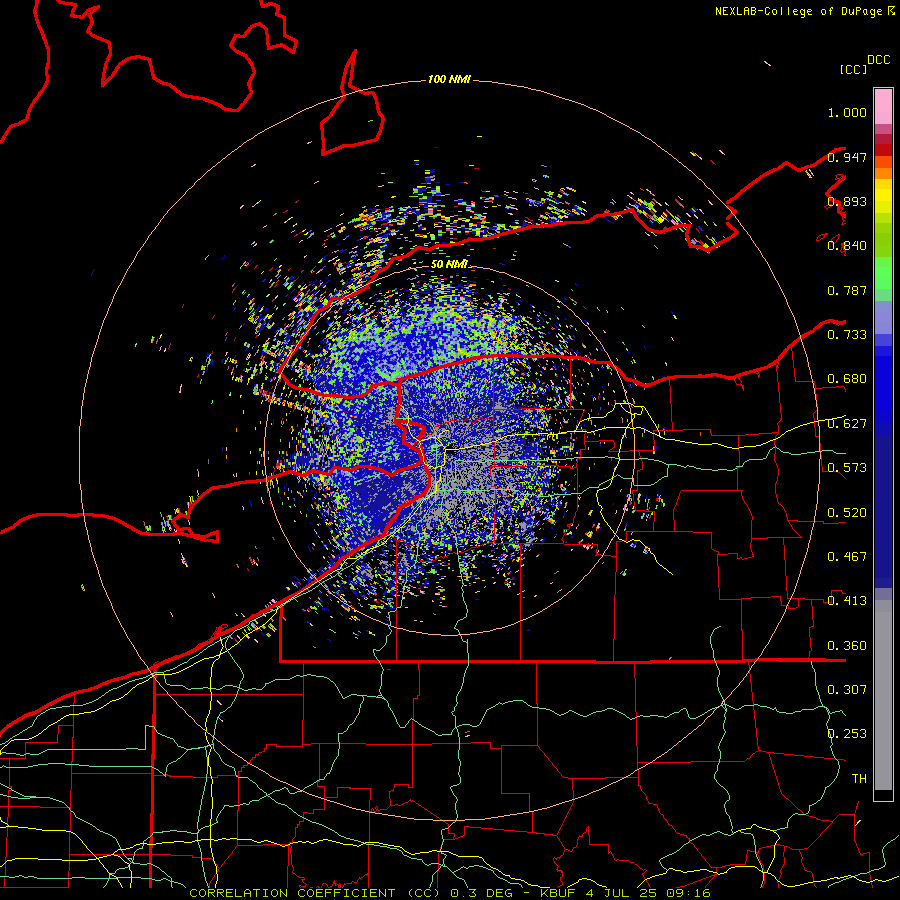Click the [CC] units label
The height and width of the screenshot is (900, 900).
tap(854, 69)
